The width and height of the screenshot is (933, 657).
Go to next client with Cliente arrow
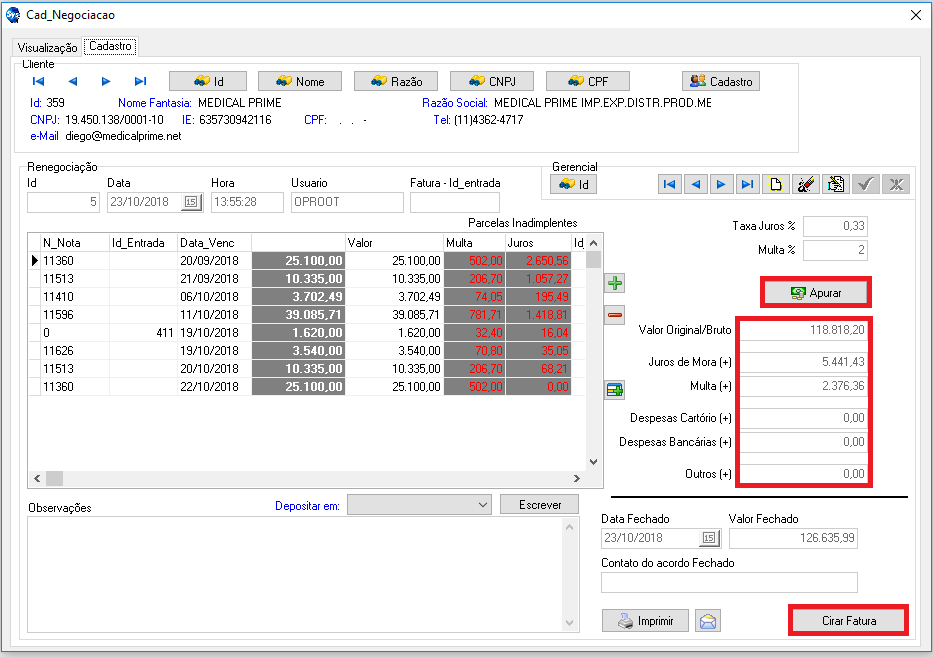(x=106, y=81)
